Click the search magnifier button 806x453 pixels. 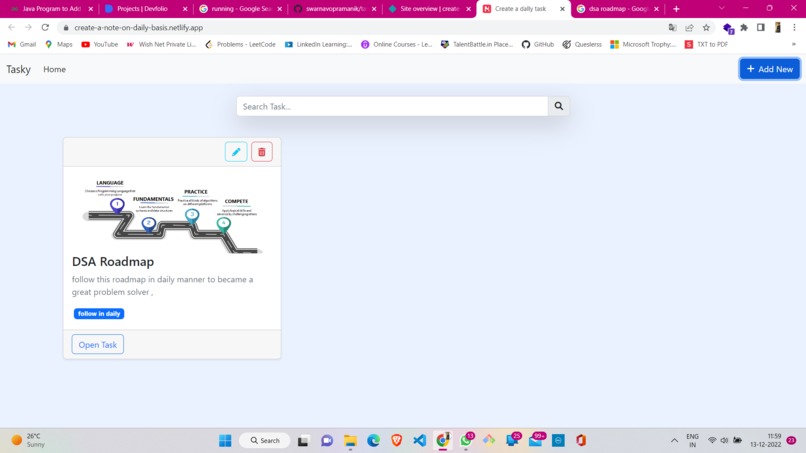(x=559, y=106)
